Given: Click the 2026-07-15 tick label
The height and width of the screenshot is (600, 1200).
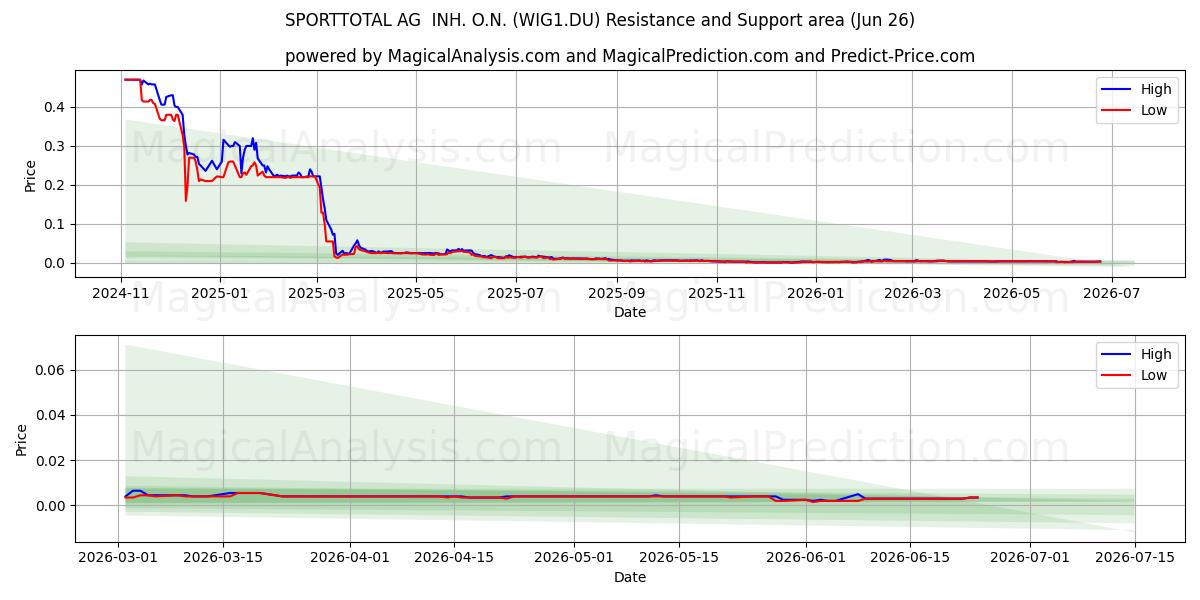Looking at the screenshot, I should pyautogui.click(x=1134, y=558).
